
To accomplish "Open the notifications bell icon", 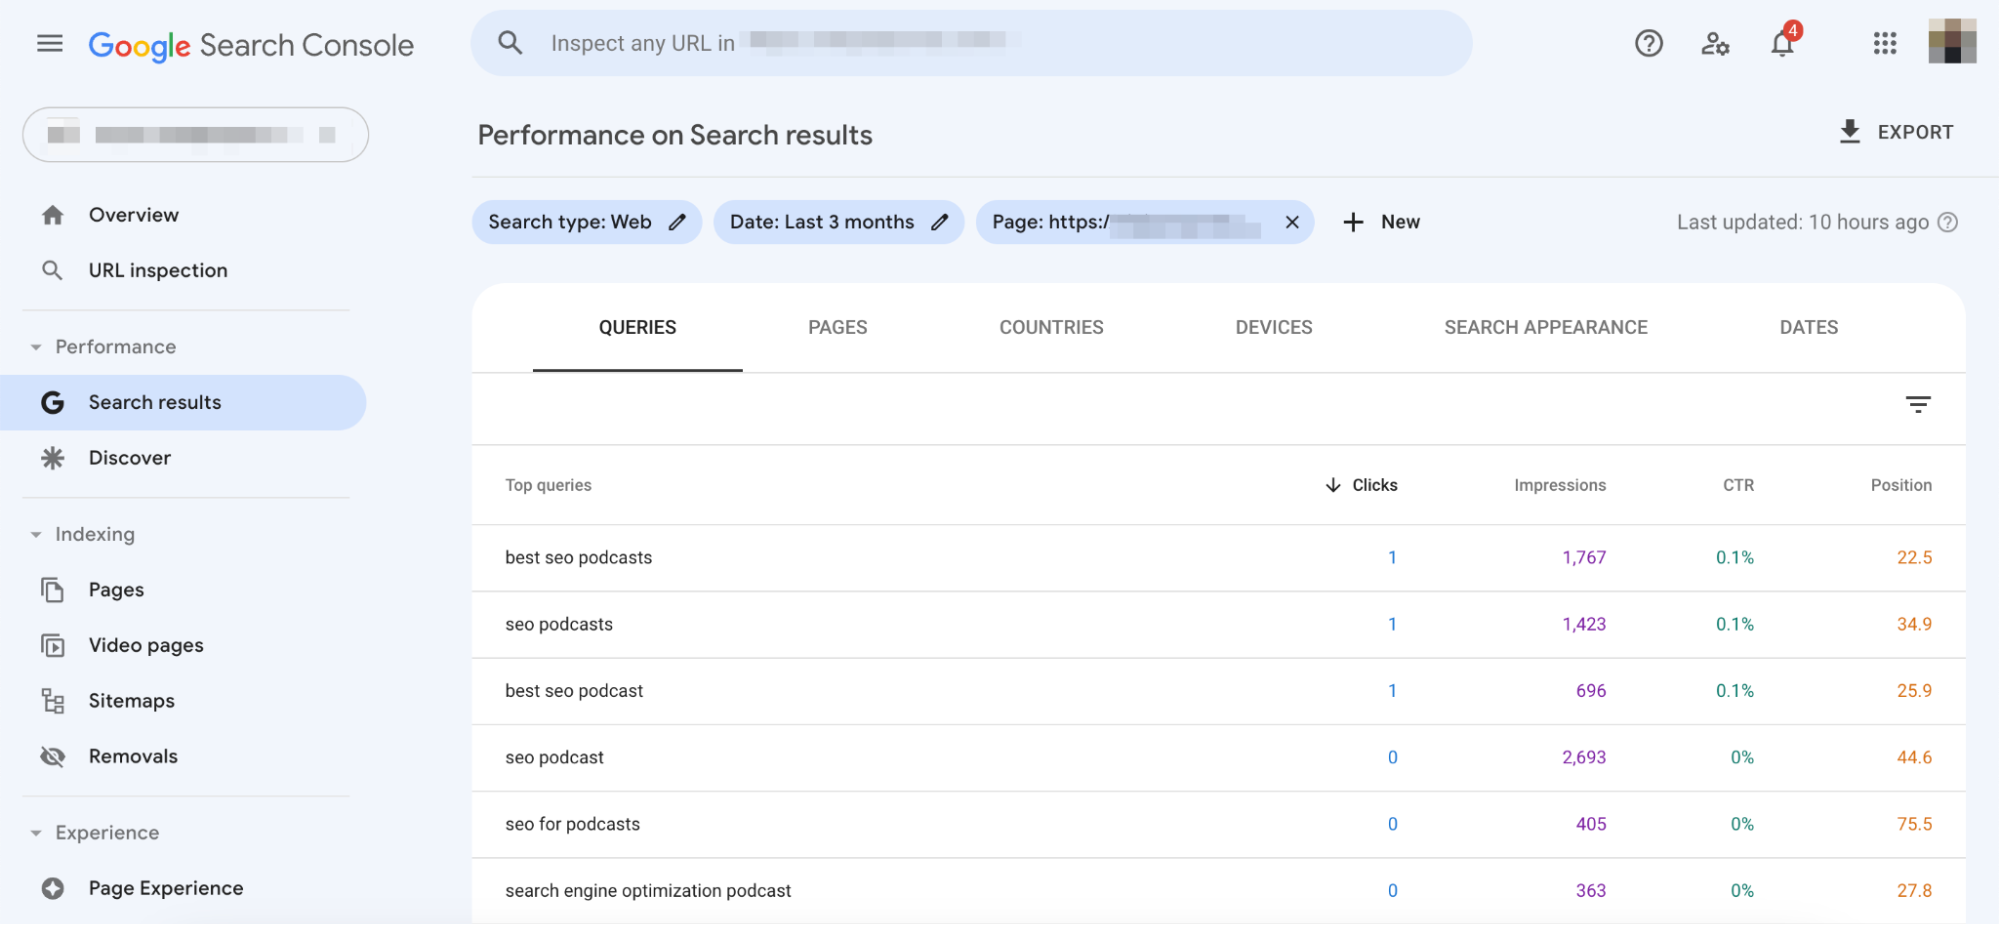I will 1783,43.
